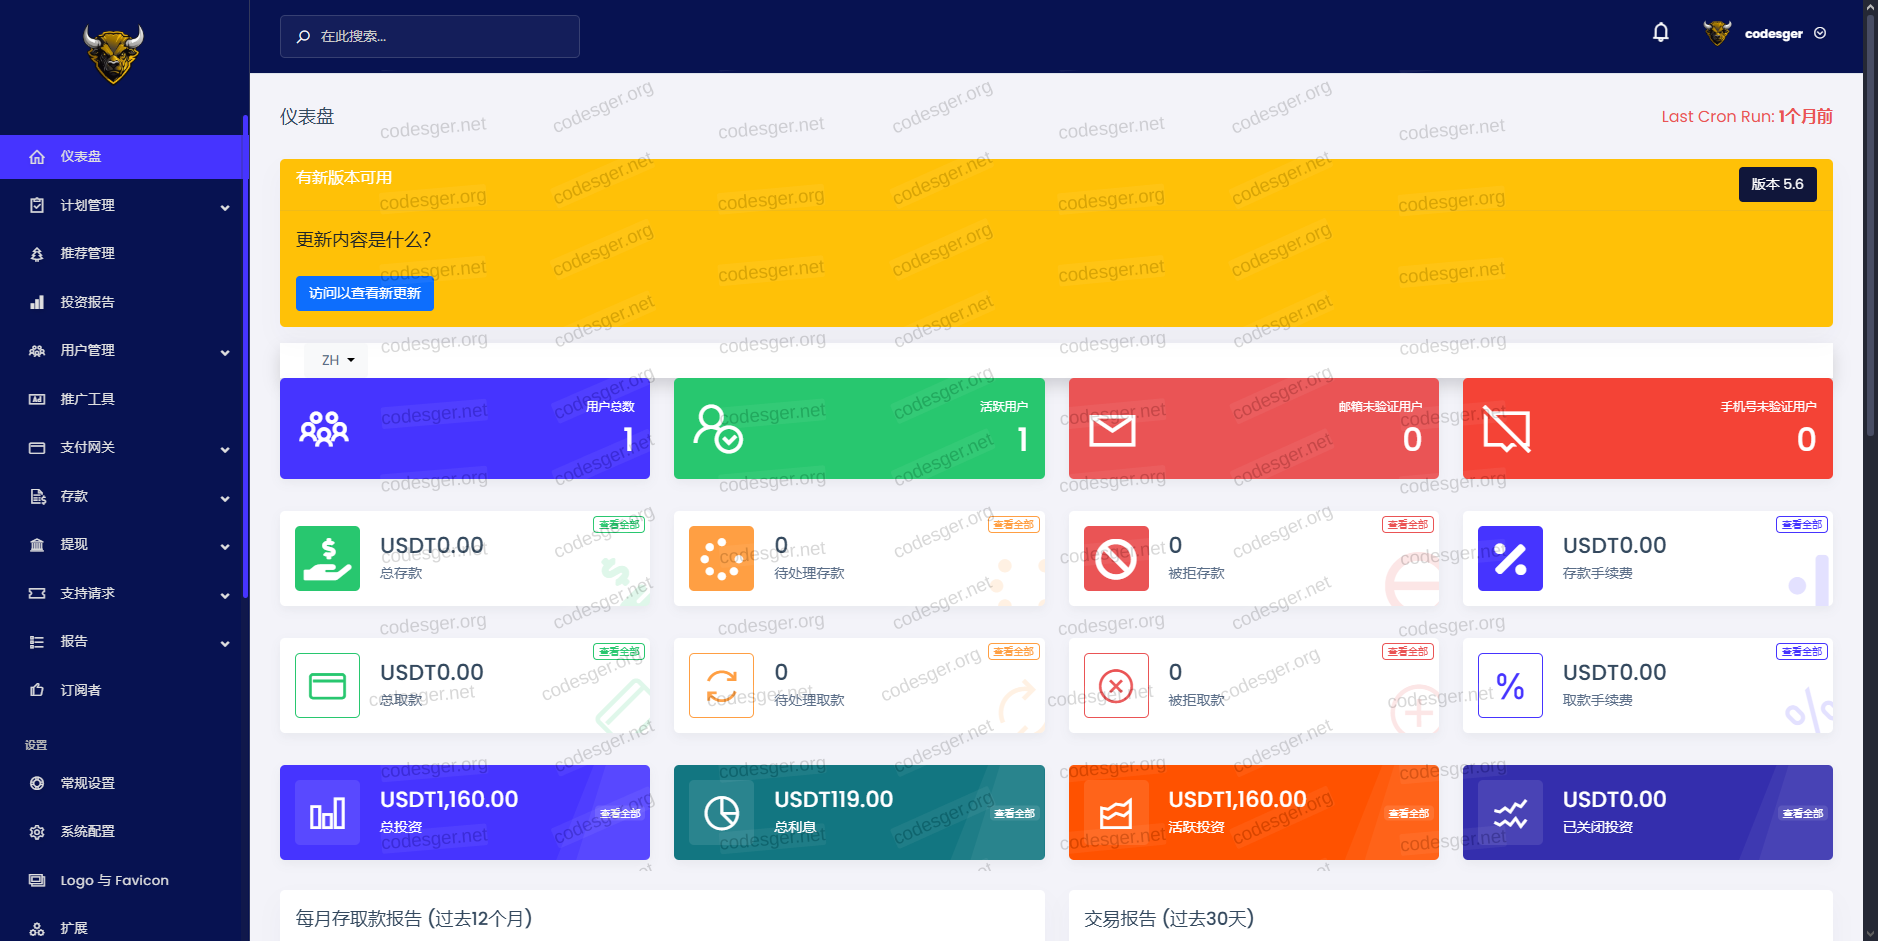Click 查看全部 on the 总存款 card

619,525
